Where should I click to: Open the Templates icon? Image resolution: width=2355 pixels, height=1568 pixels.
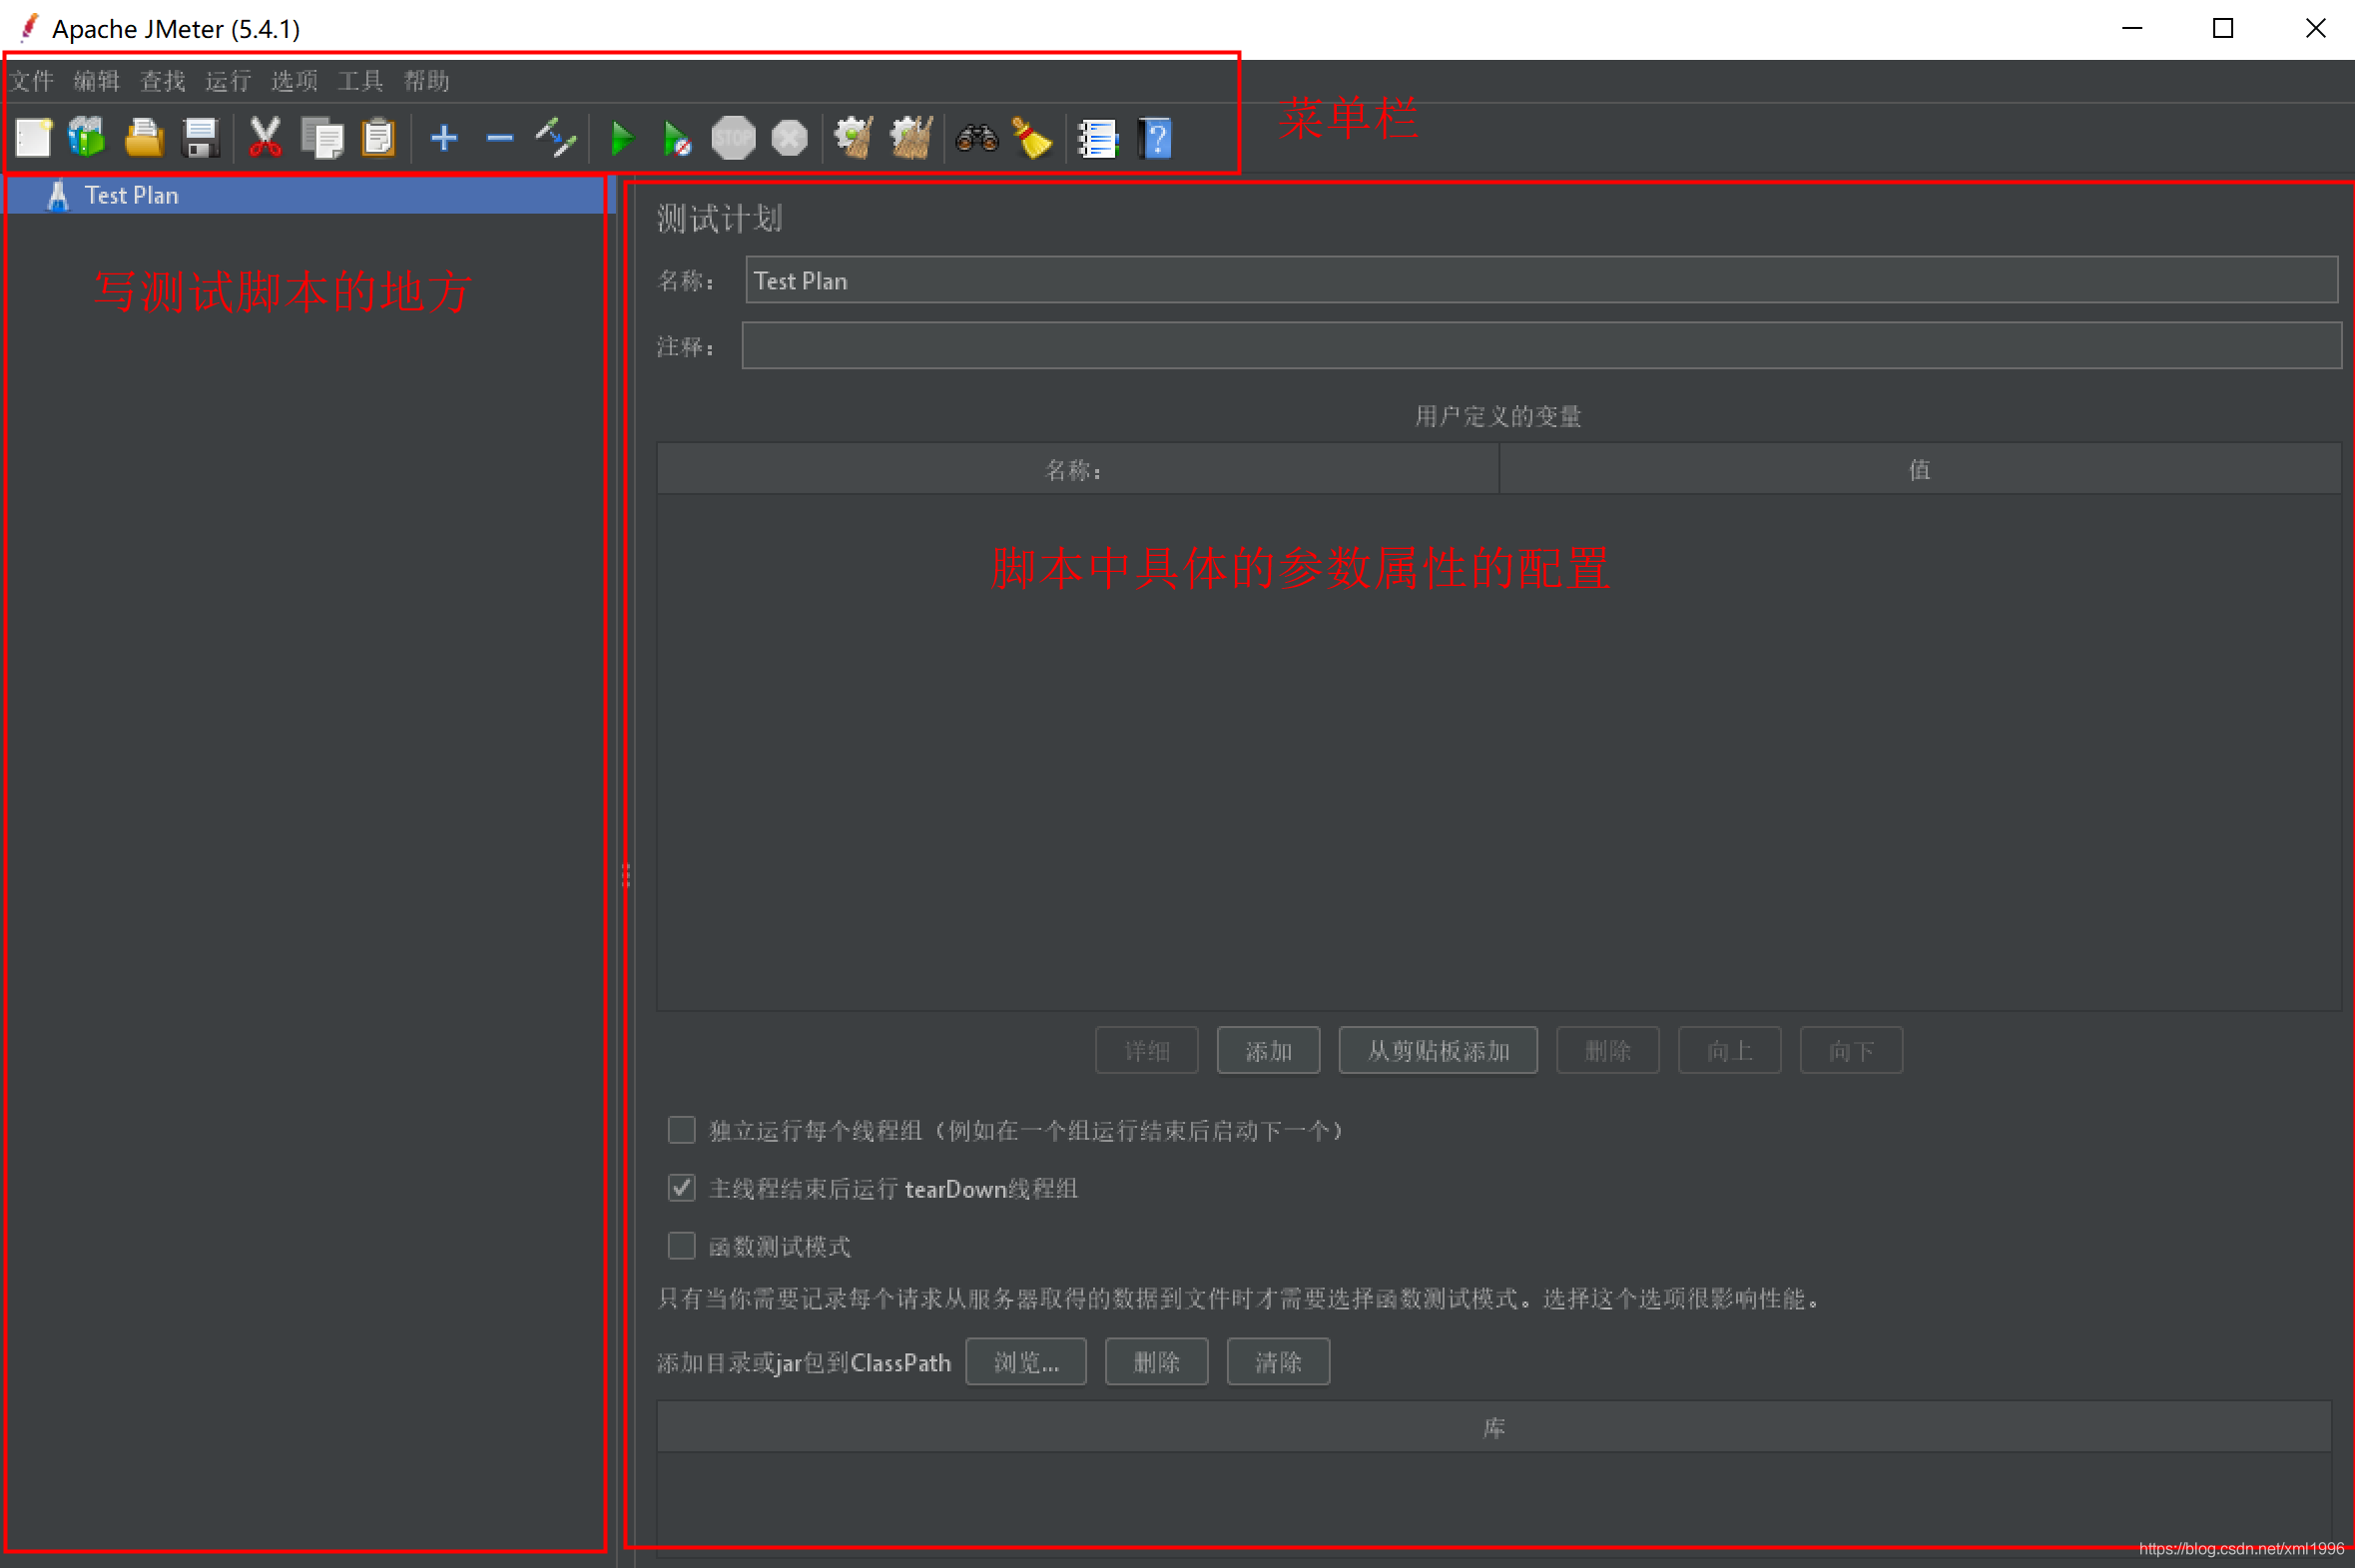(87, 138)
